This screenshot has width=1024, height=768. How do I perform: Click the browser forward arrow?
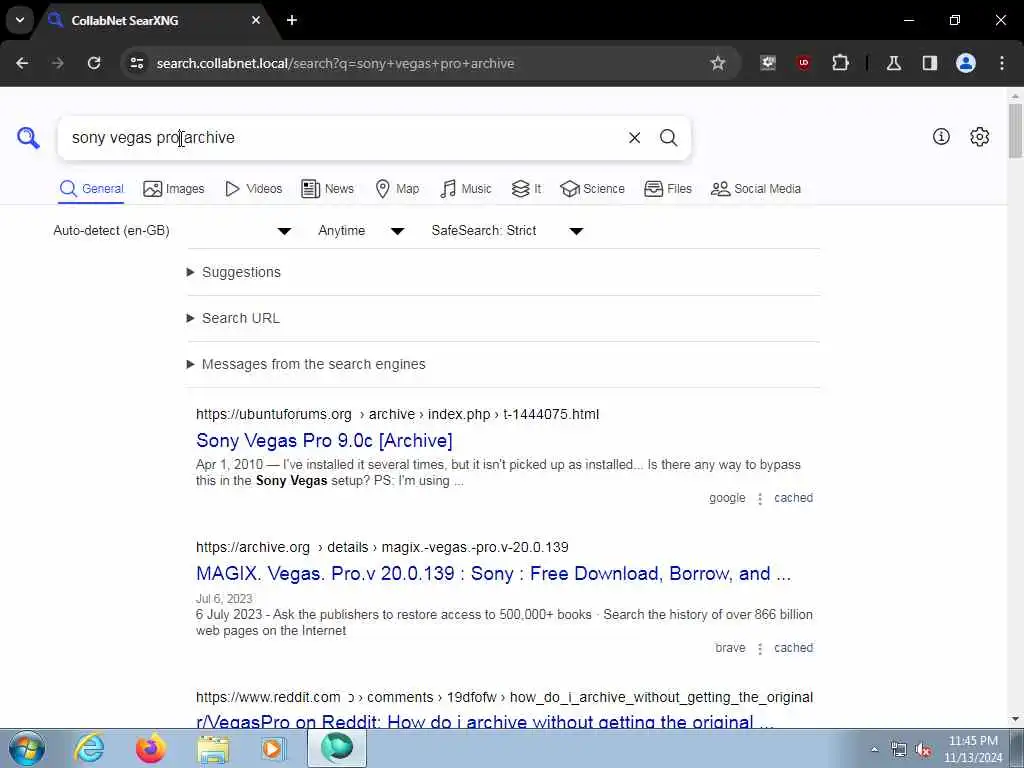click(57, 63)
